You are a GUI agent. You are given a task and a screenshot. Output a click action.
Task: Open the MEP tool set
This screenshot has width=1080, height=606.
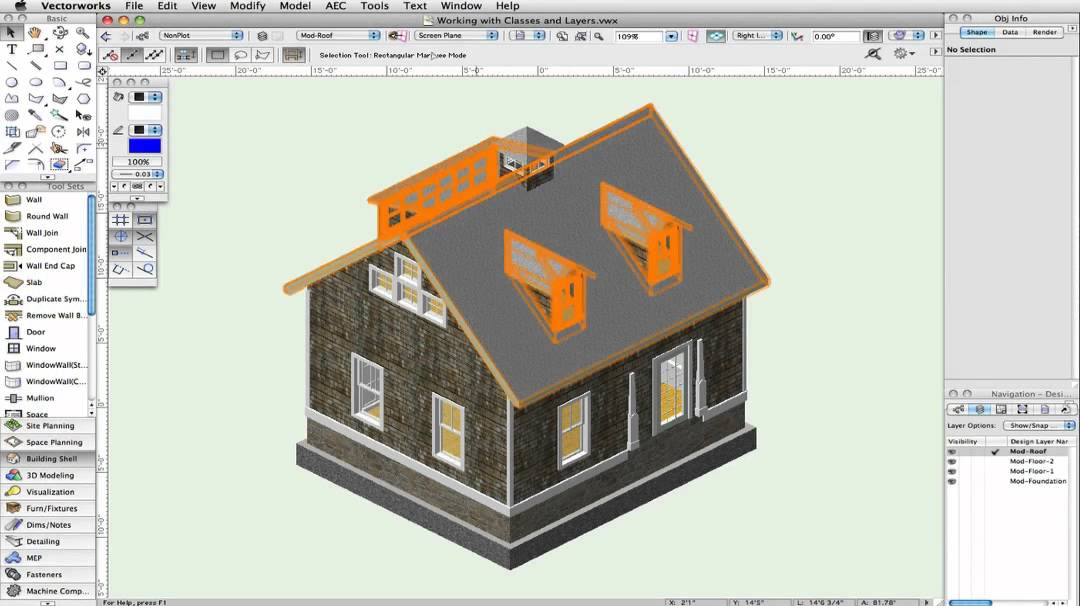pyautogui.click(x=48, y=558)
